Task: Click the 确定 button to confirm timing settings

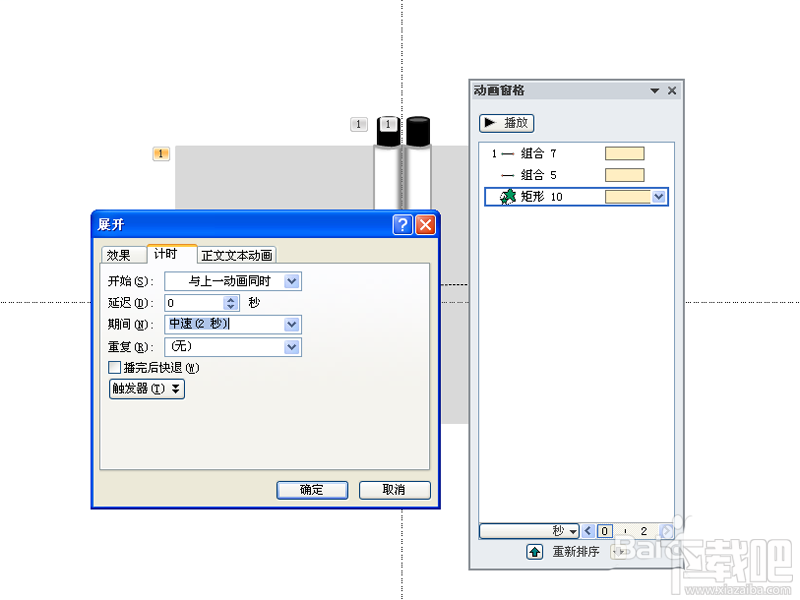Action: pyautogui.click(x=312, y=490)
